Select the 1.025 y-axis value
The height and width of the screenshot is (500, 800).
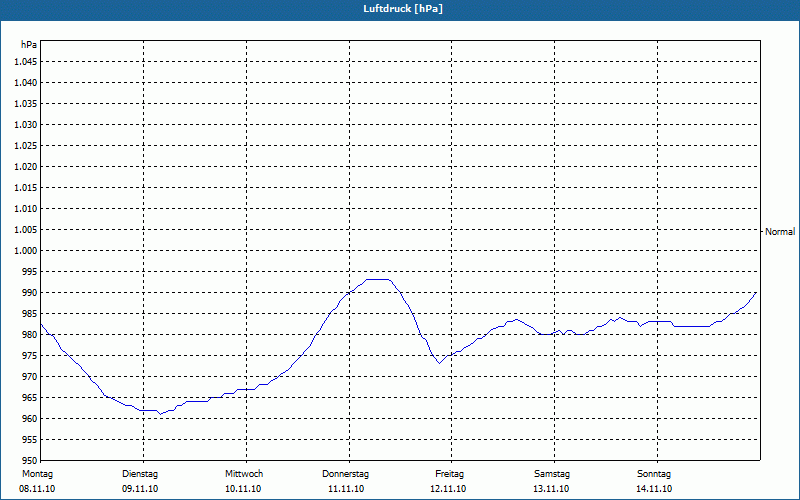pos(26,145)
